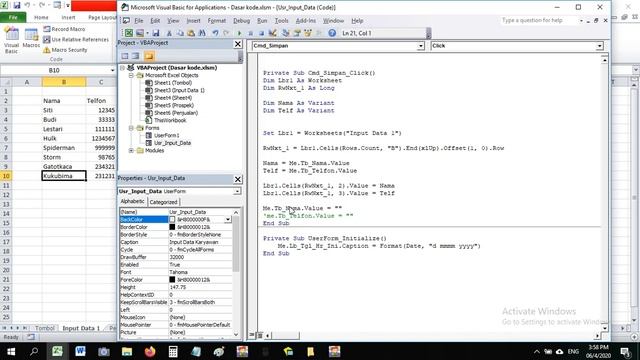The height and width of the screenshot is (360, 640).
Task: Click Record Macro in Excel ribbon
Action: click(64, 29)
